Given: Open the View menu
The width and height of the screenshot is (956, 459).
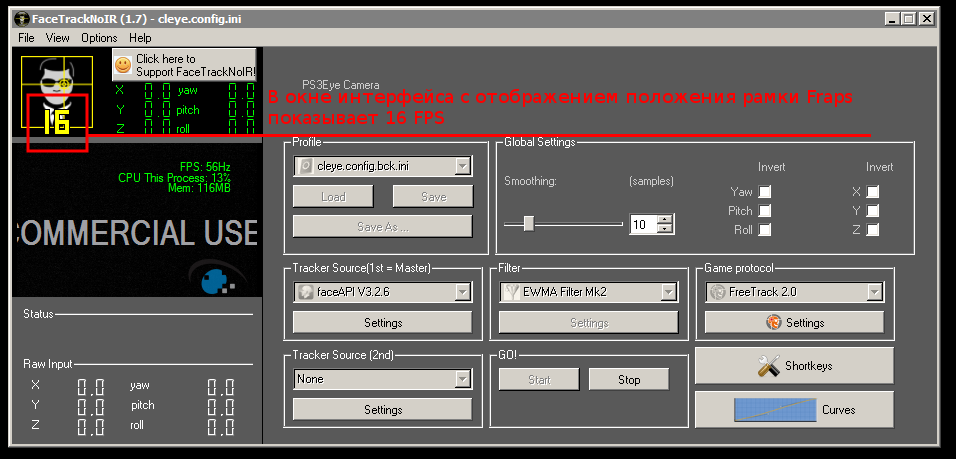Looking at the screenshot, I should tap(57, 38).
